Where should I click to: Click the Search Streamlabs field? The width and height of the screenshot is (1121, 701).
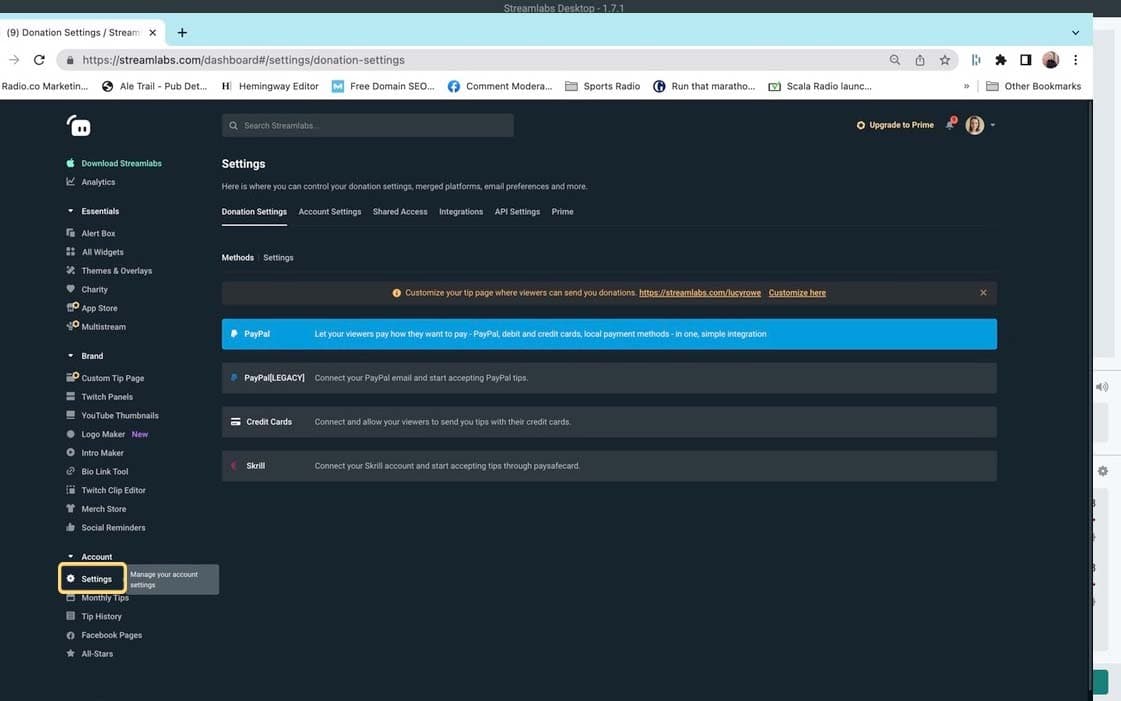tap(367, 124)
